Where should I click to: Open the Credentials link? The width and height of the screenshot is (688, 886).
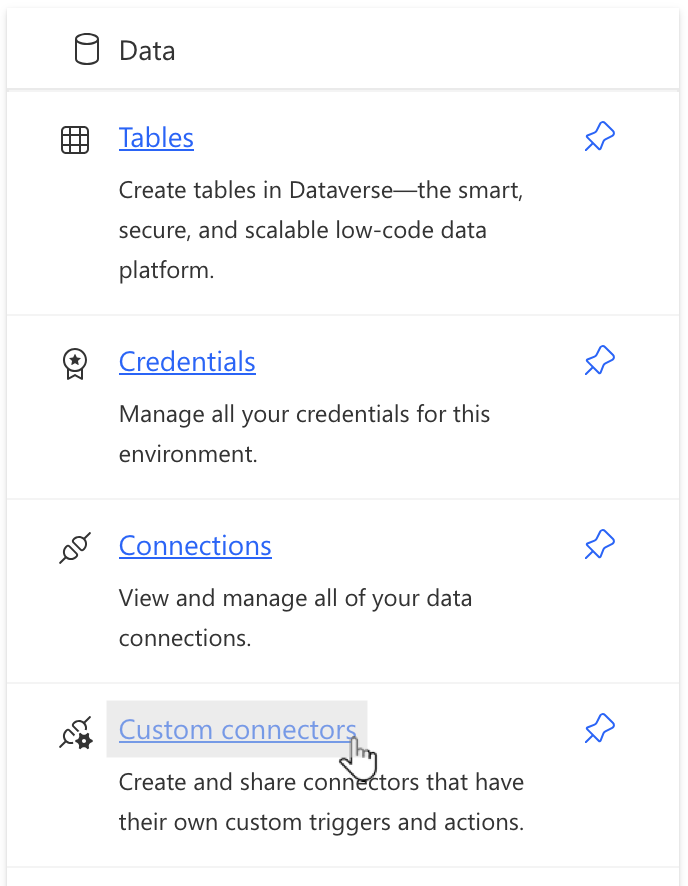(187, 362)
